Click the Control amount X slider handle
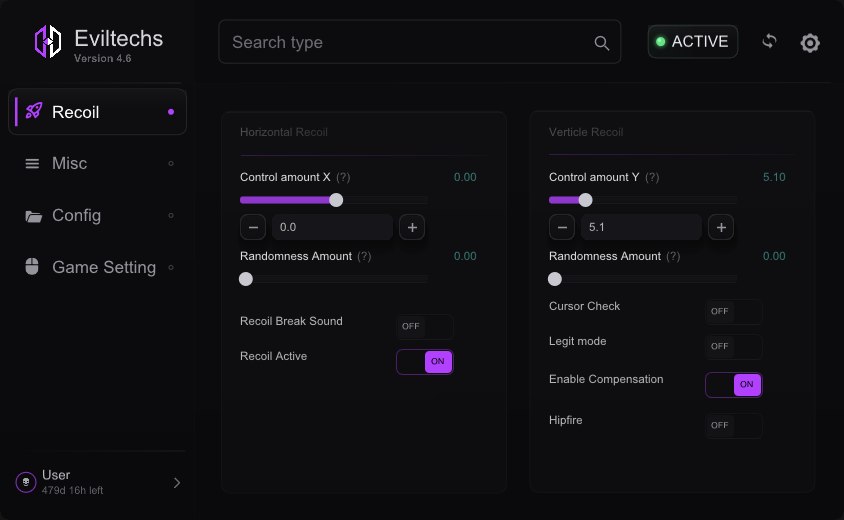The height and width of the screenshot is (520, 844). (x=336, y=200)
